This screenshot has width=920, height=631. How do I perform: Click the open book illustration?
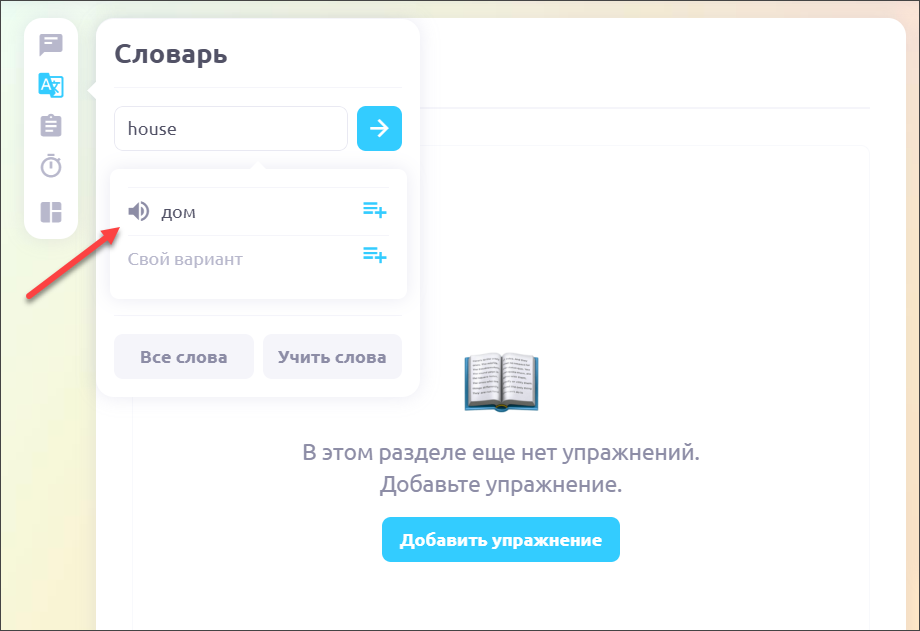501,381
